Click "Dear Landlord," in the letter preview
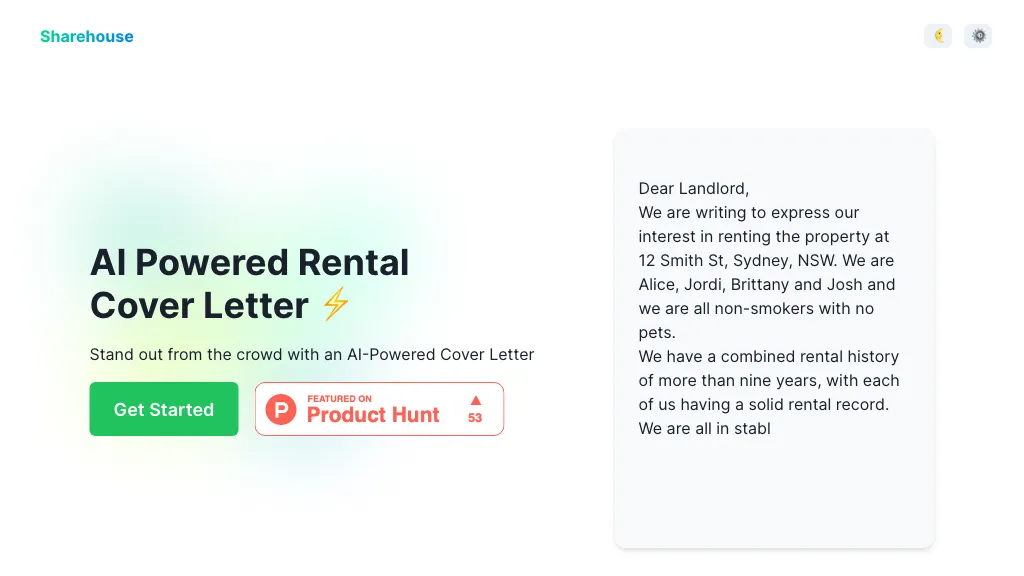 (693, 188)
